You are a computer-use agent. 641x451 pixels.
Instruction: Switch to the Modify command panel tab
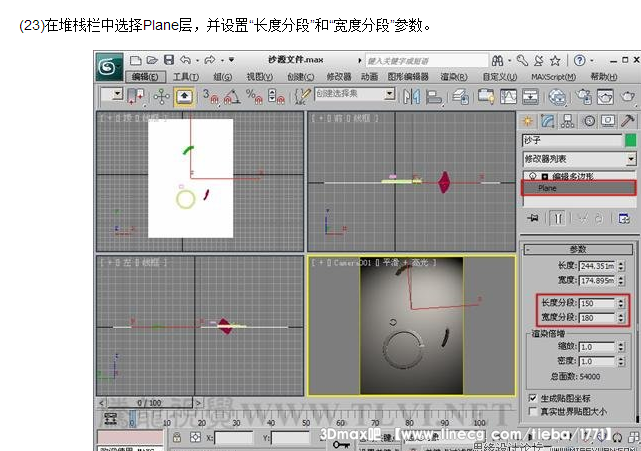[x=548, y=121]
